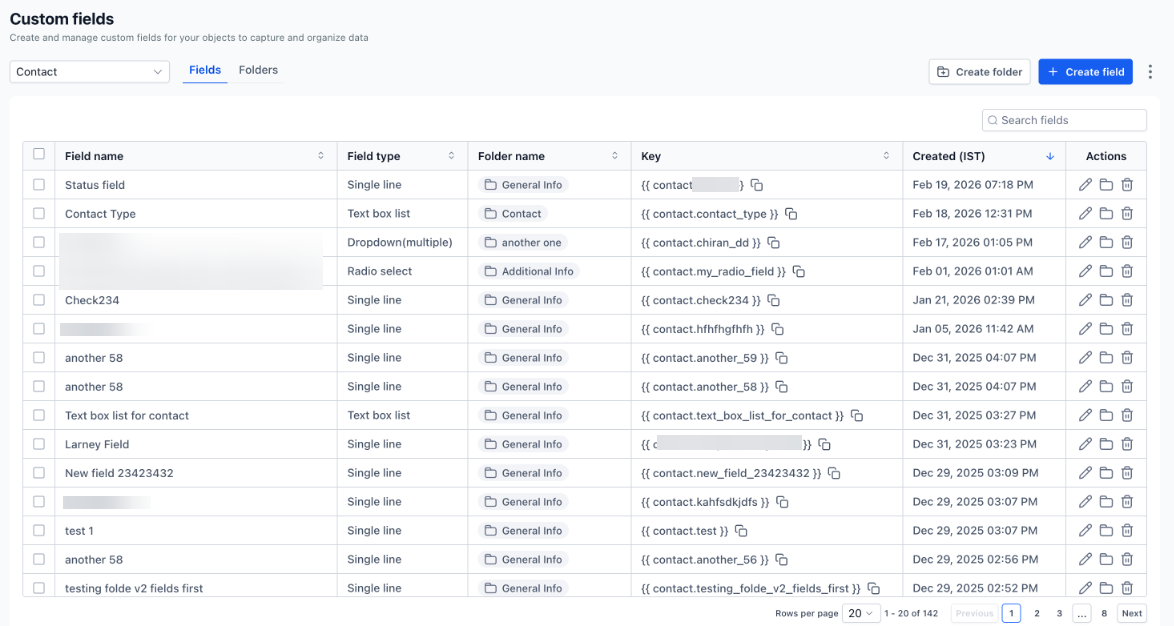This screenshot has height=626, width=1174.
Task: Focus the Search fields input box
Action: click(x=1068, y=120)
